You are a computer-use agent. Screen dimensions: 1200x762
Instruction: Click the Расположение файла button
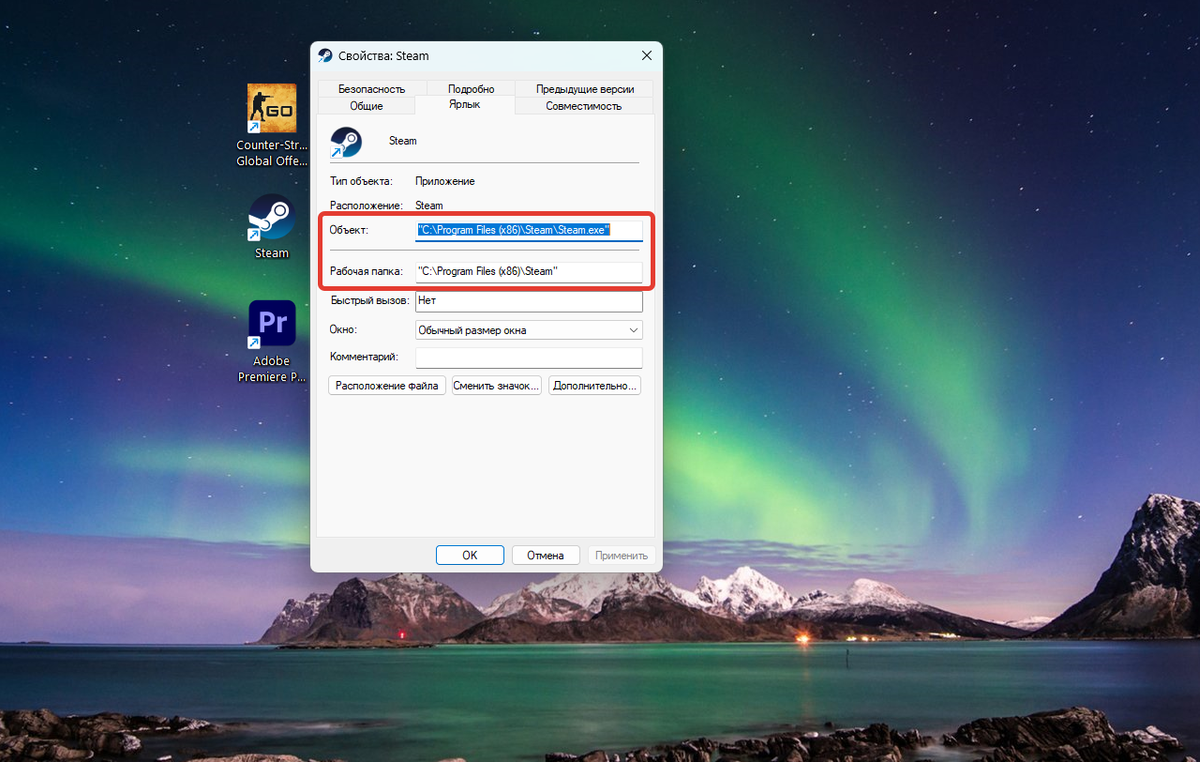pos(387,385)
